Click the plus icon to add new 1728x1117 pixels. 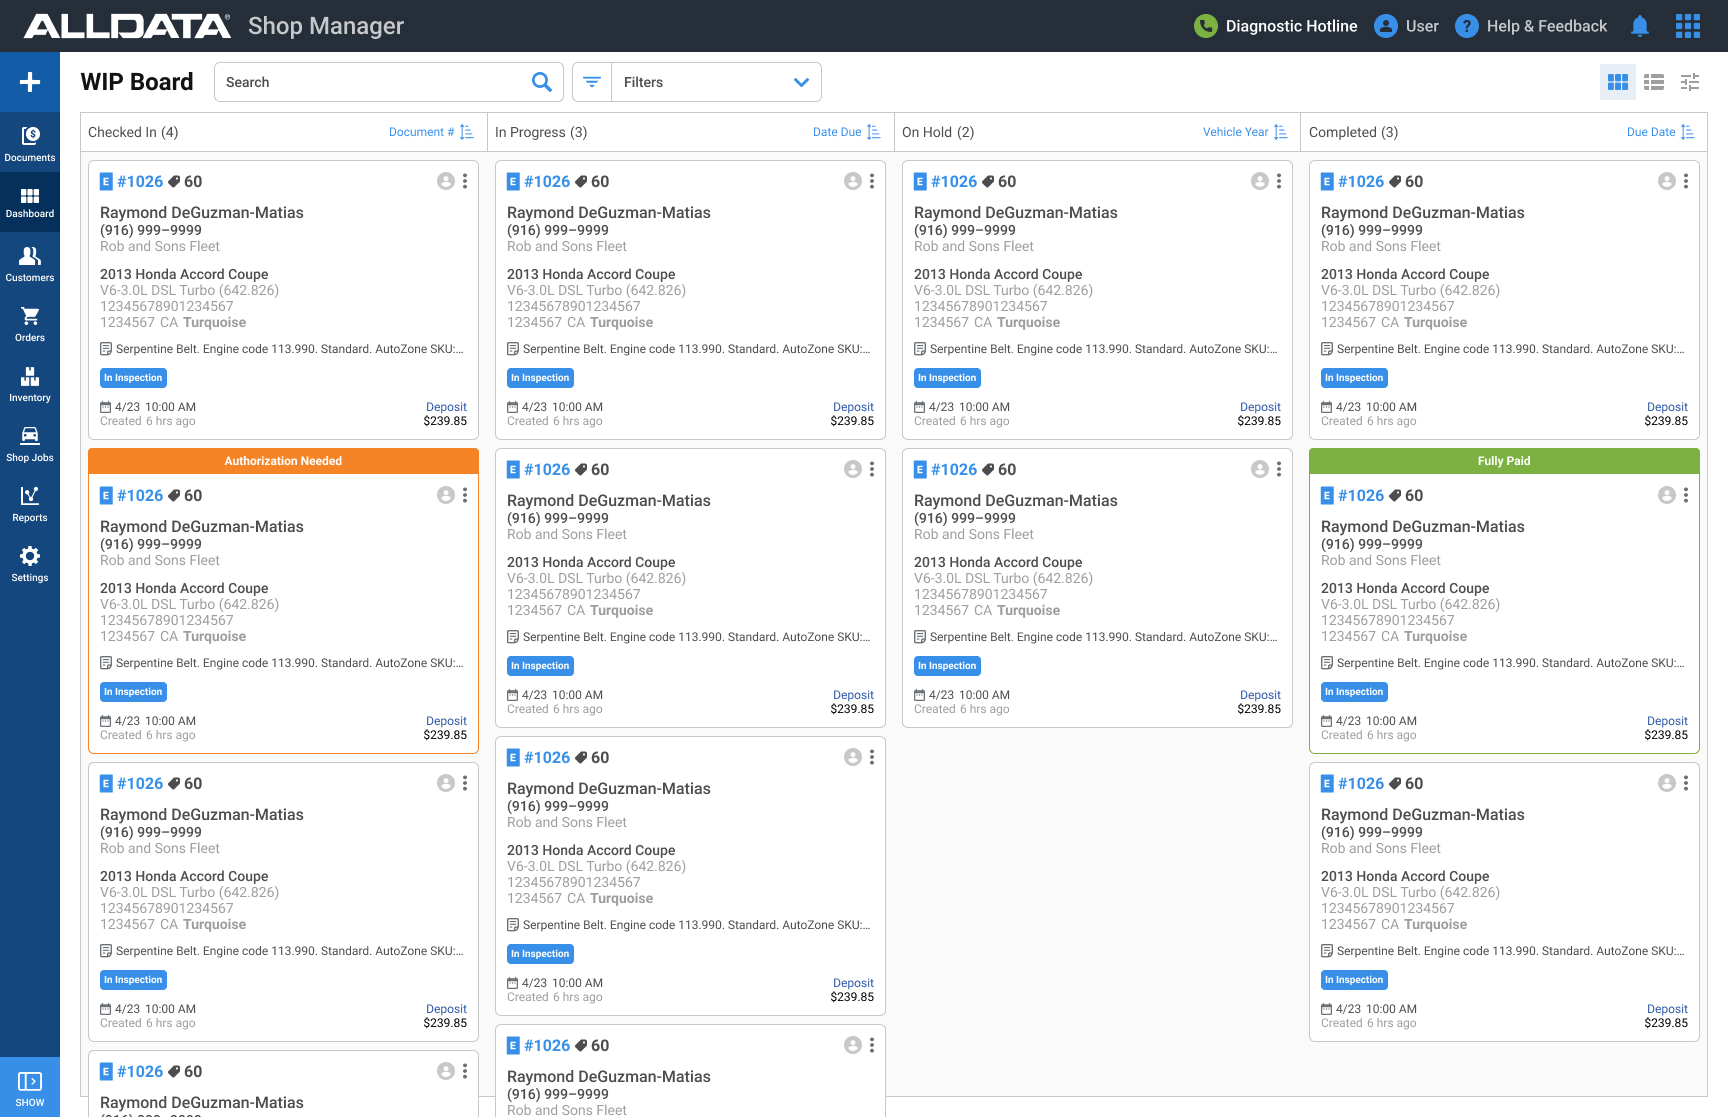pos(30,82)
